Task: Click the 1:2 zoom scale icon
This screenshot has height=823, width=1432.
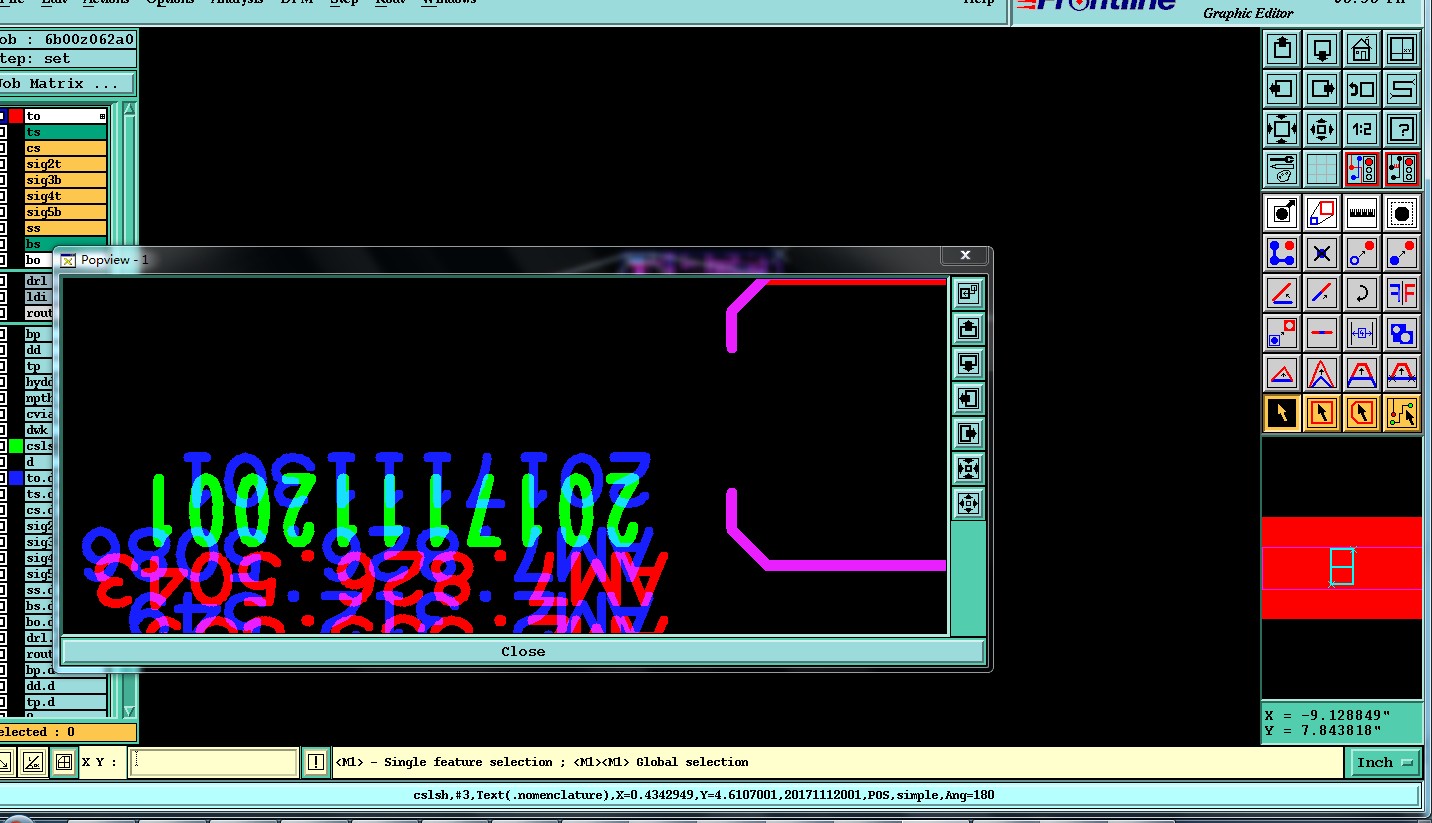Action: [x=1362, y=129]
